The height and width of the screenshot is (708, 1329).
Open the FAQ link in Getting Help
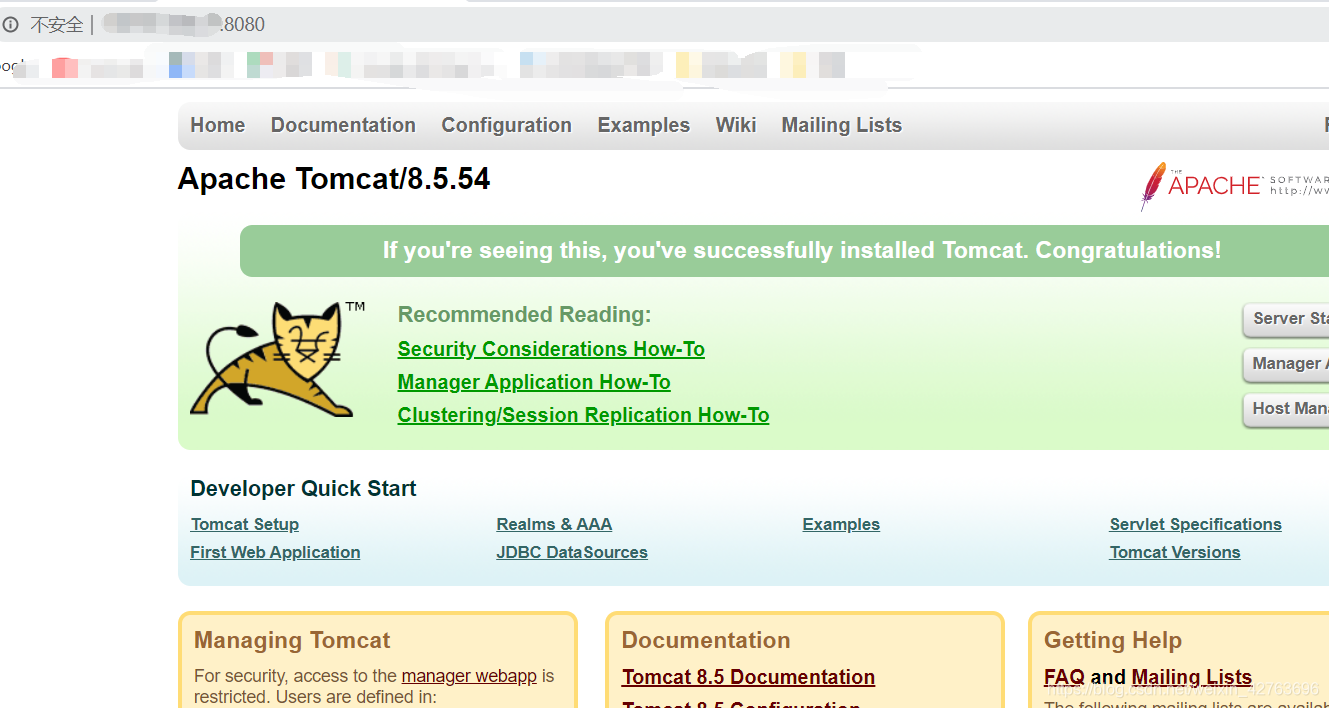coord(1064,677)
